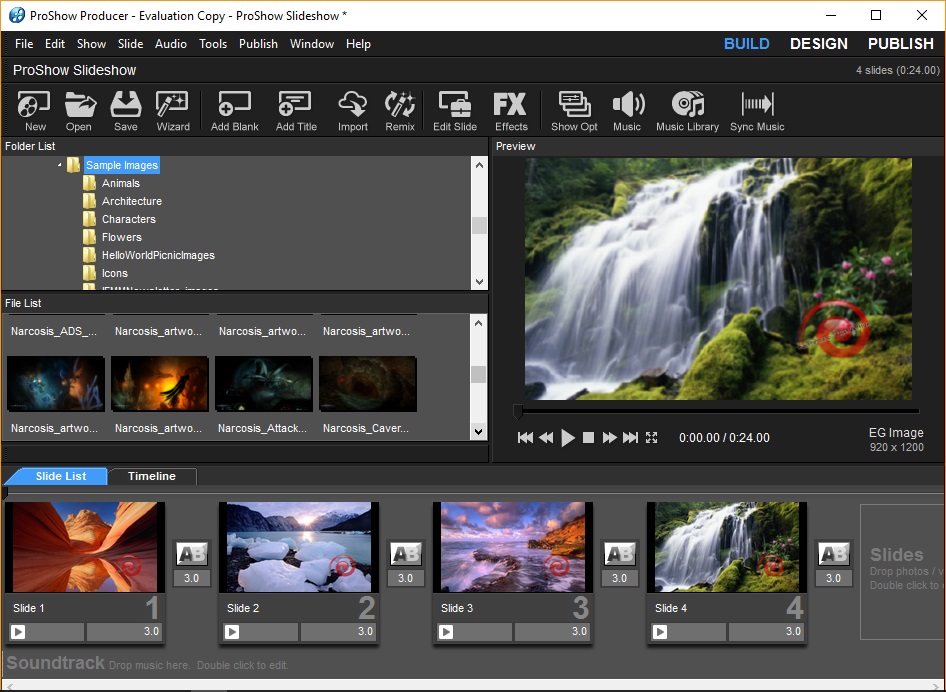Screen dimensions: 946x692
Task: Switch to BUILD workspace
Action: coord(746,44)
